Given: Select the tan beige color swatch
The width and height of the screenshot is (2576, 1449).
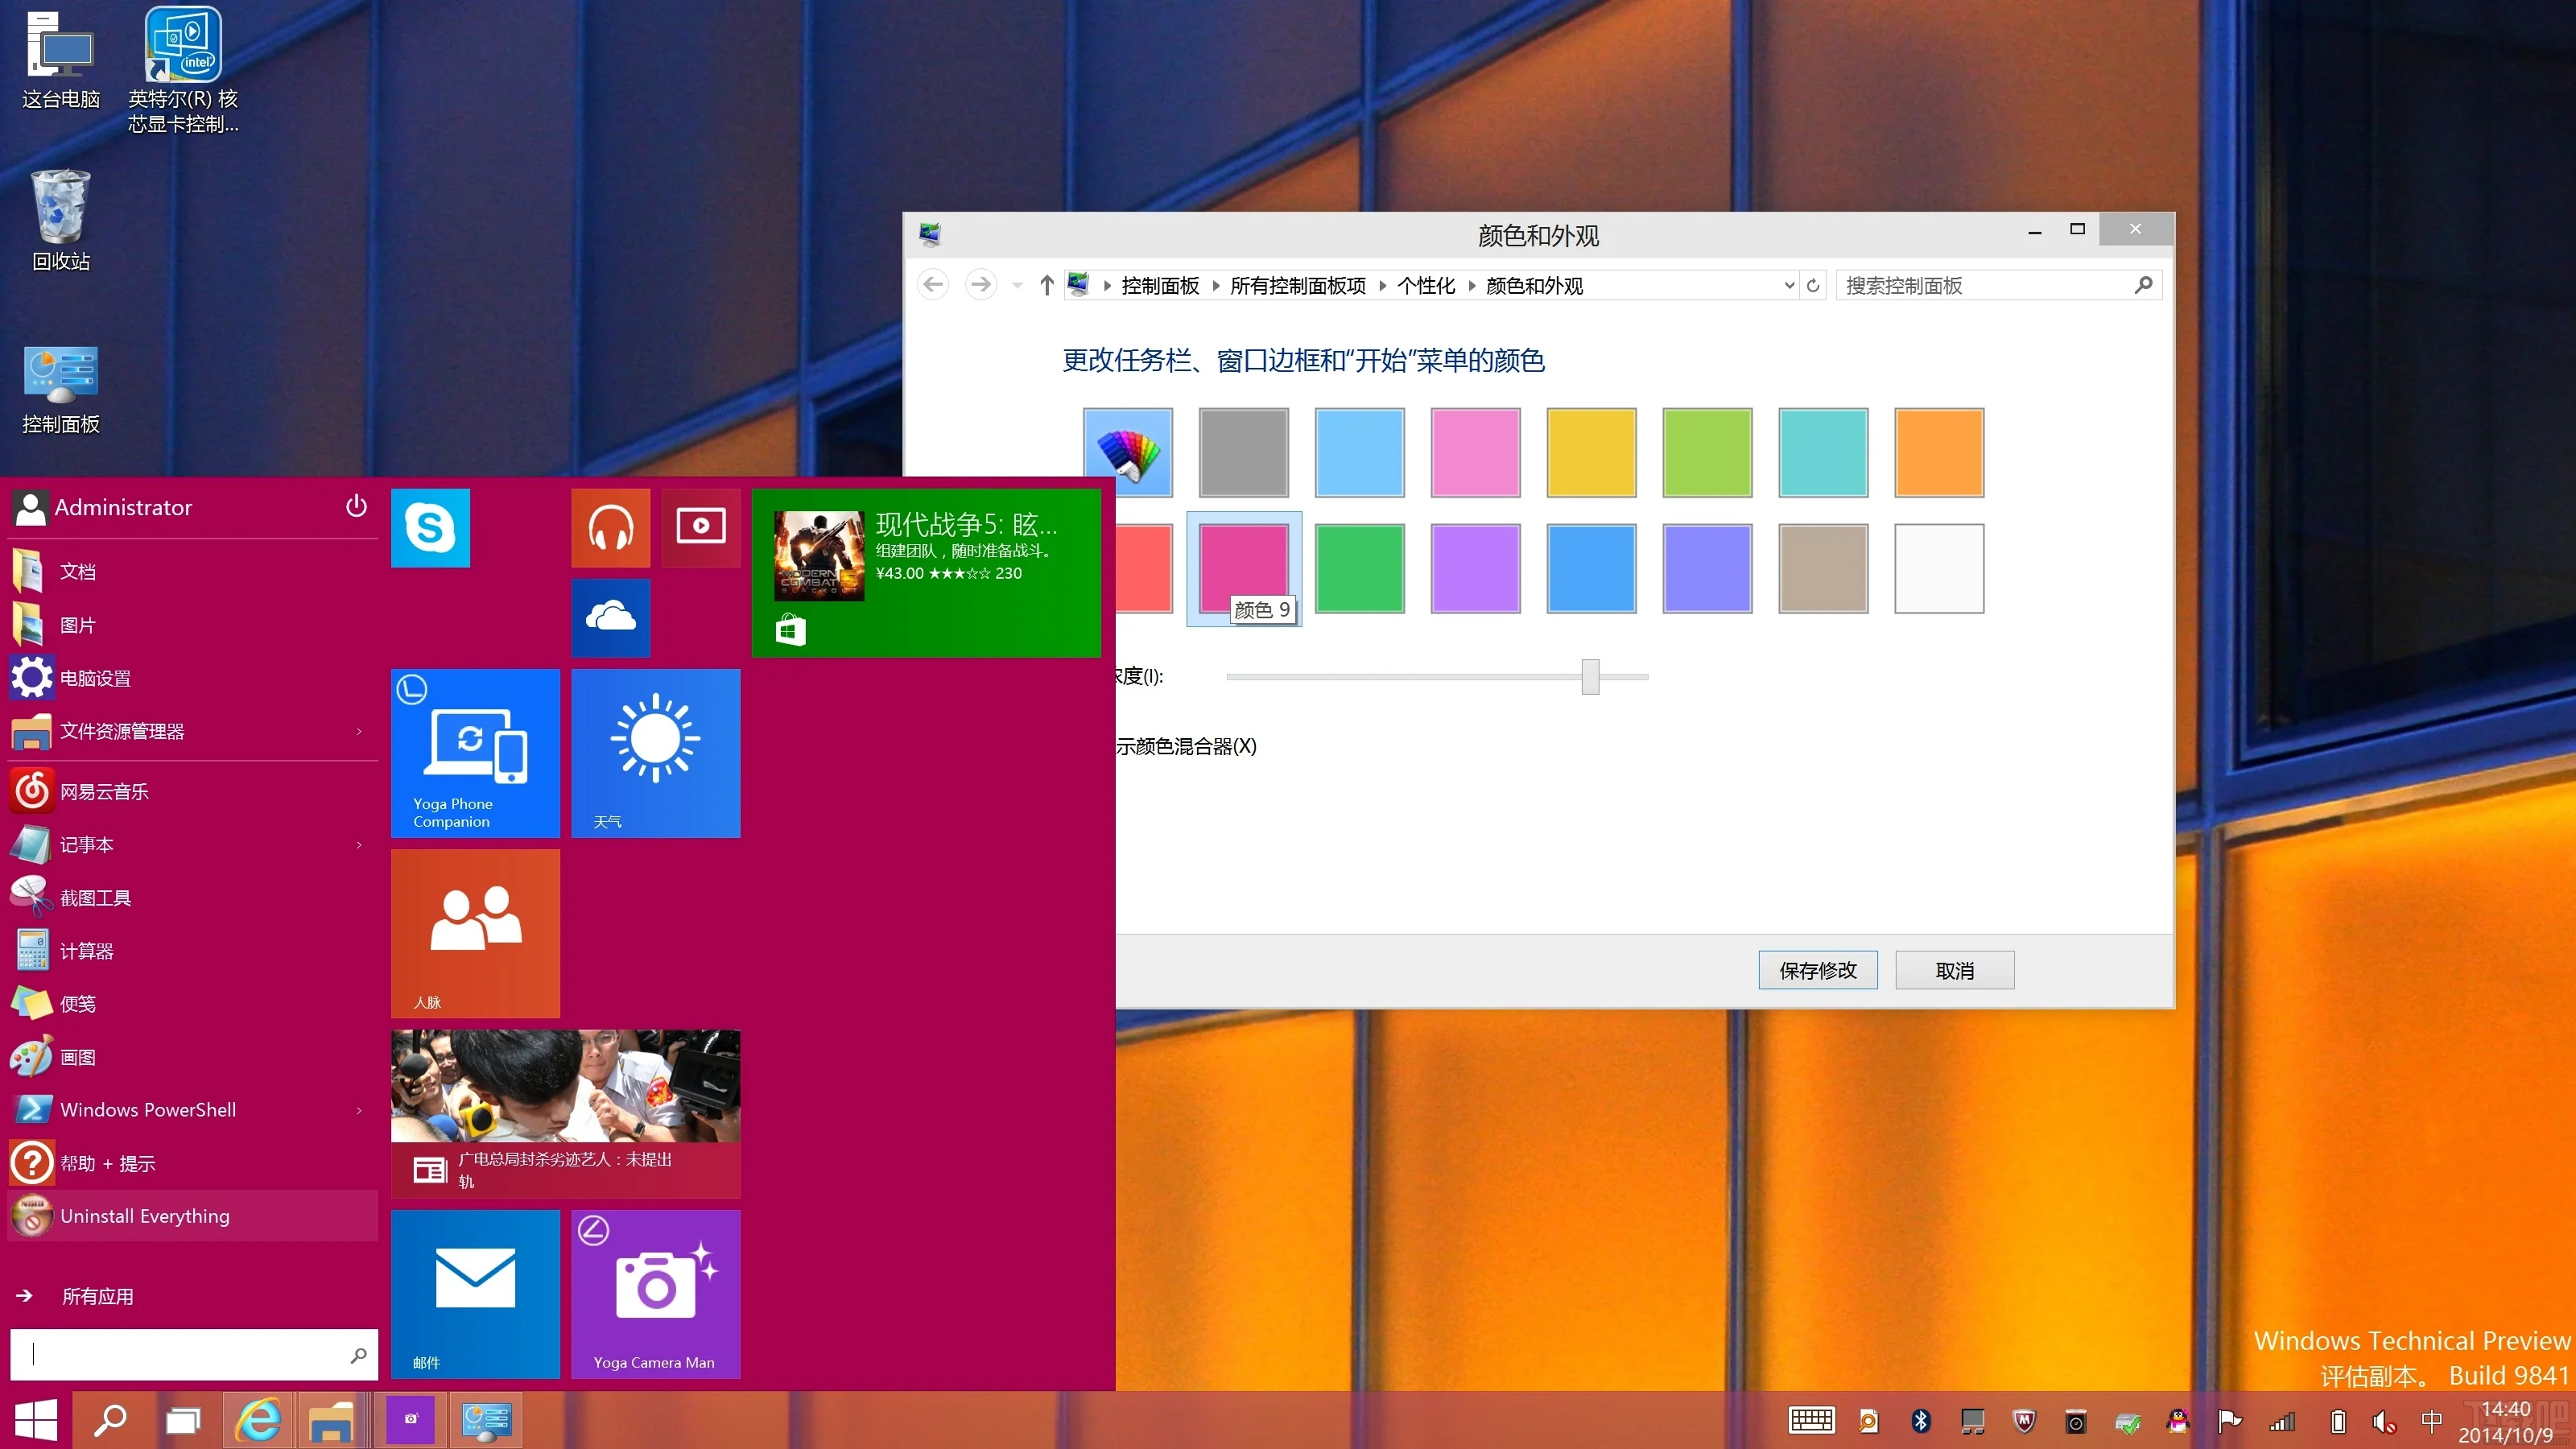Looking at the screenshot, I should point(1823,568).
